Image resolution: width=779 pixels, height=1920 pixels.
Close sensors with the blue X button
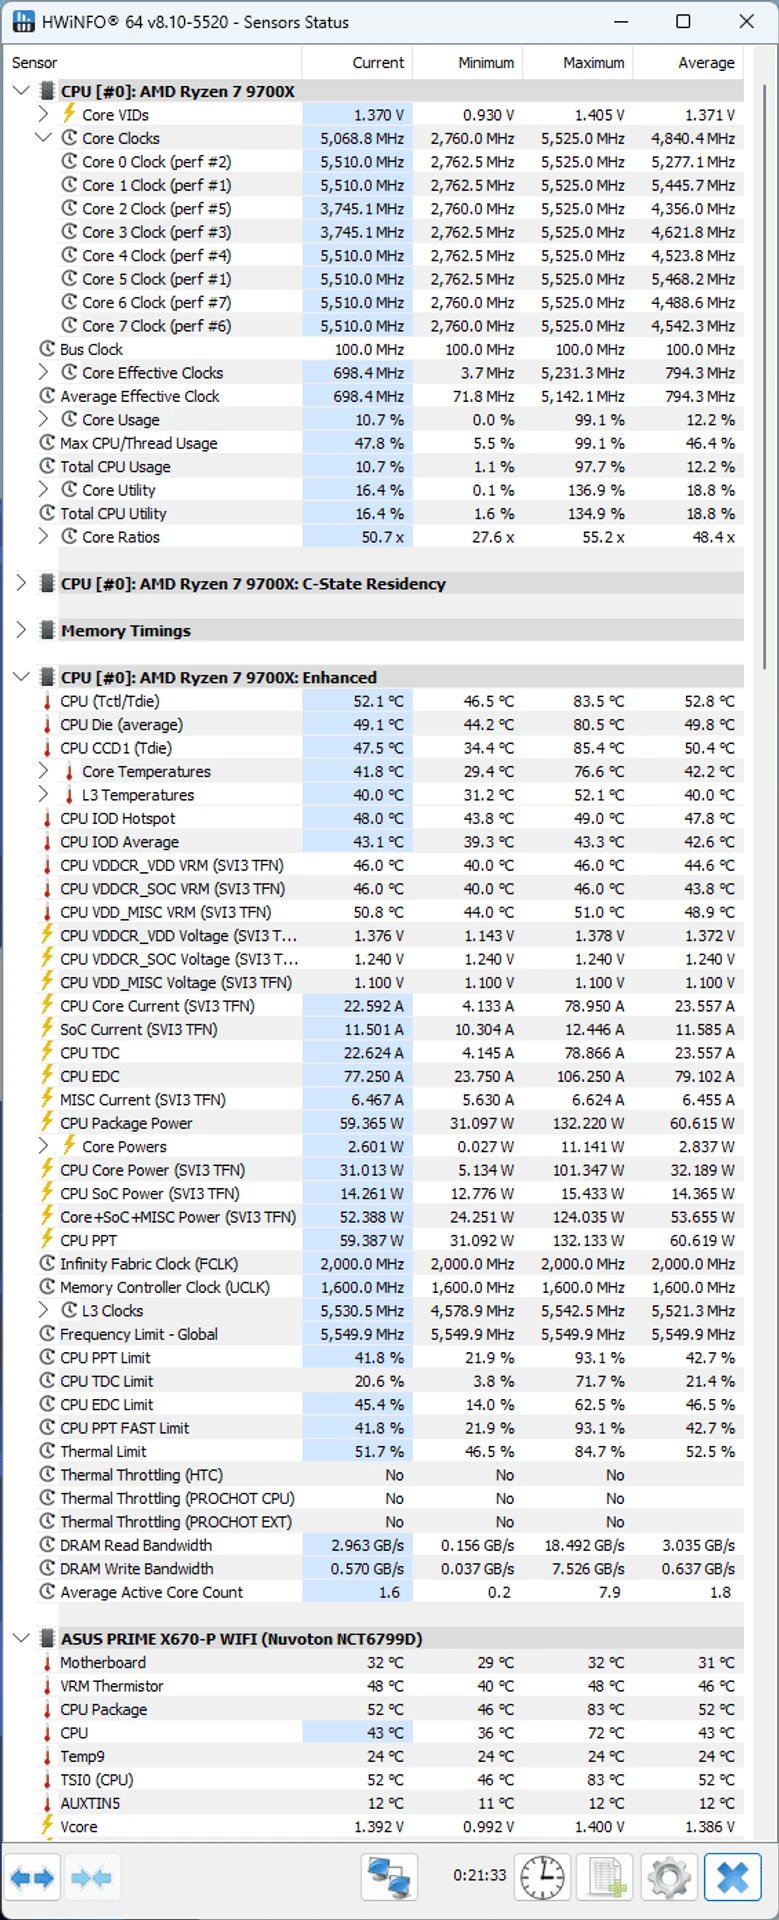[733, 1877]
